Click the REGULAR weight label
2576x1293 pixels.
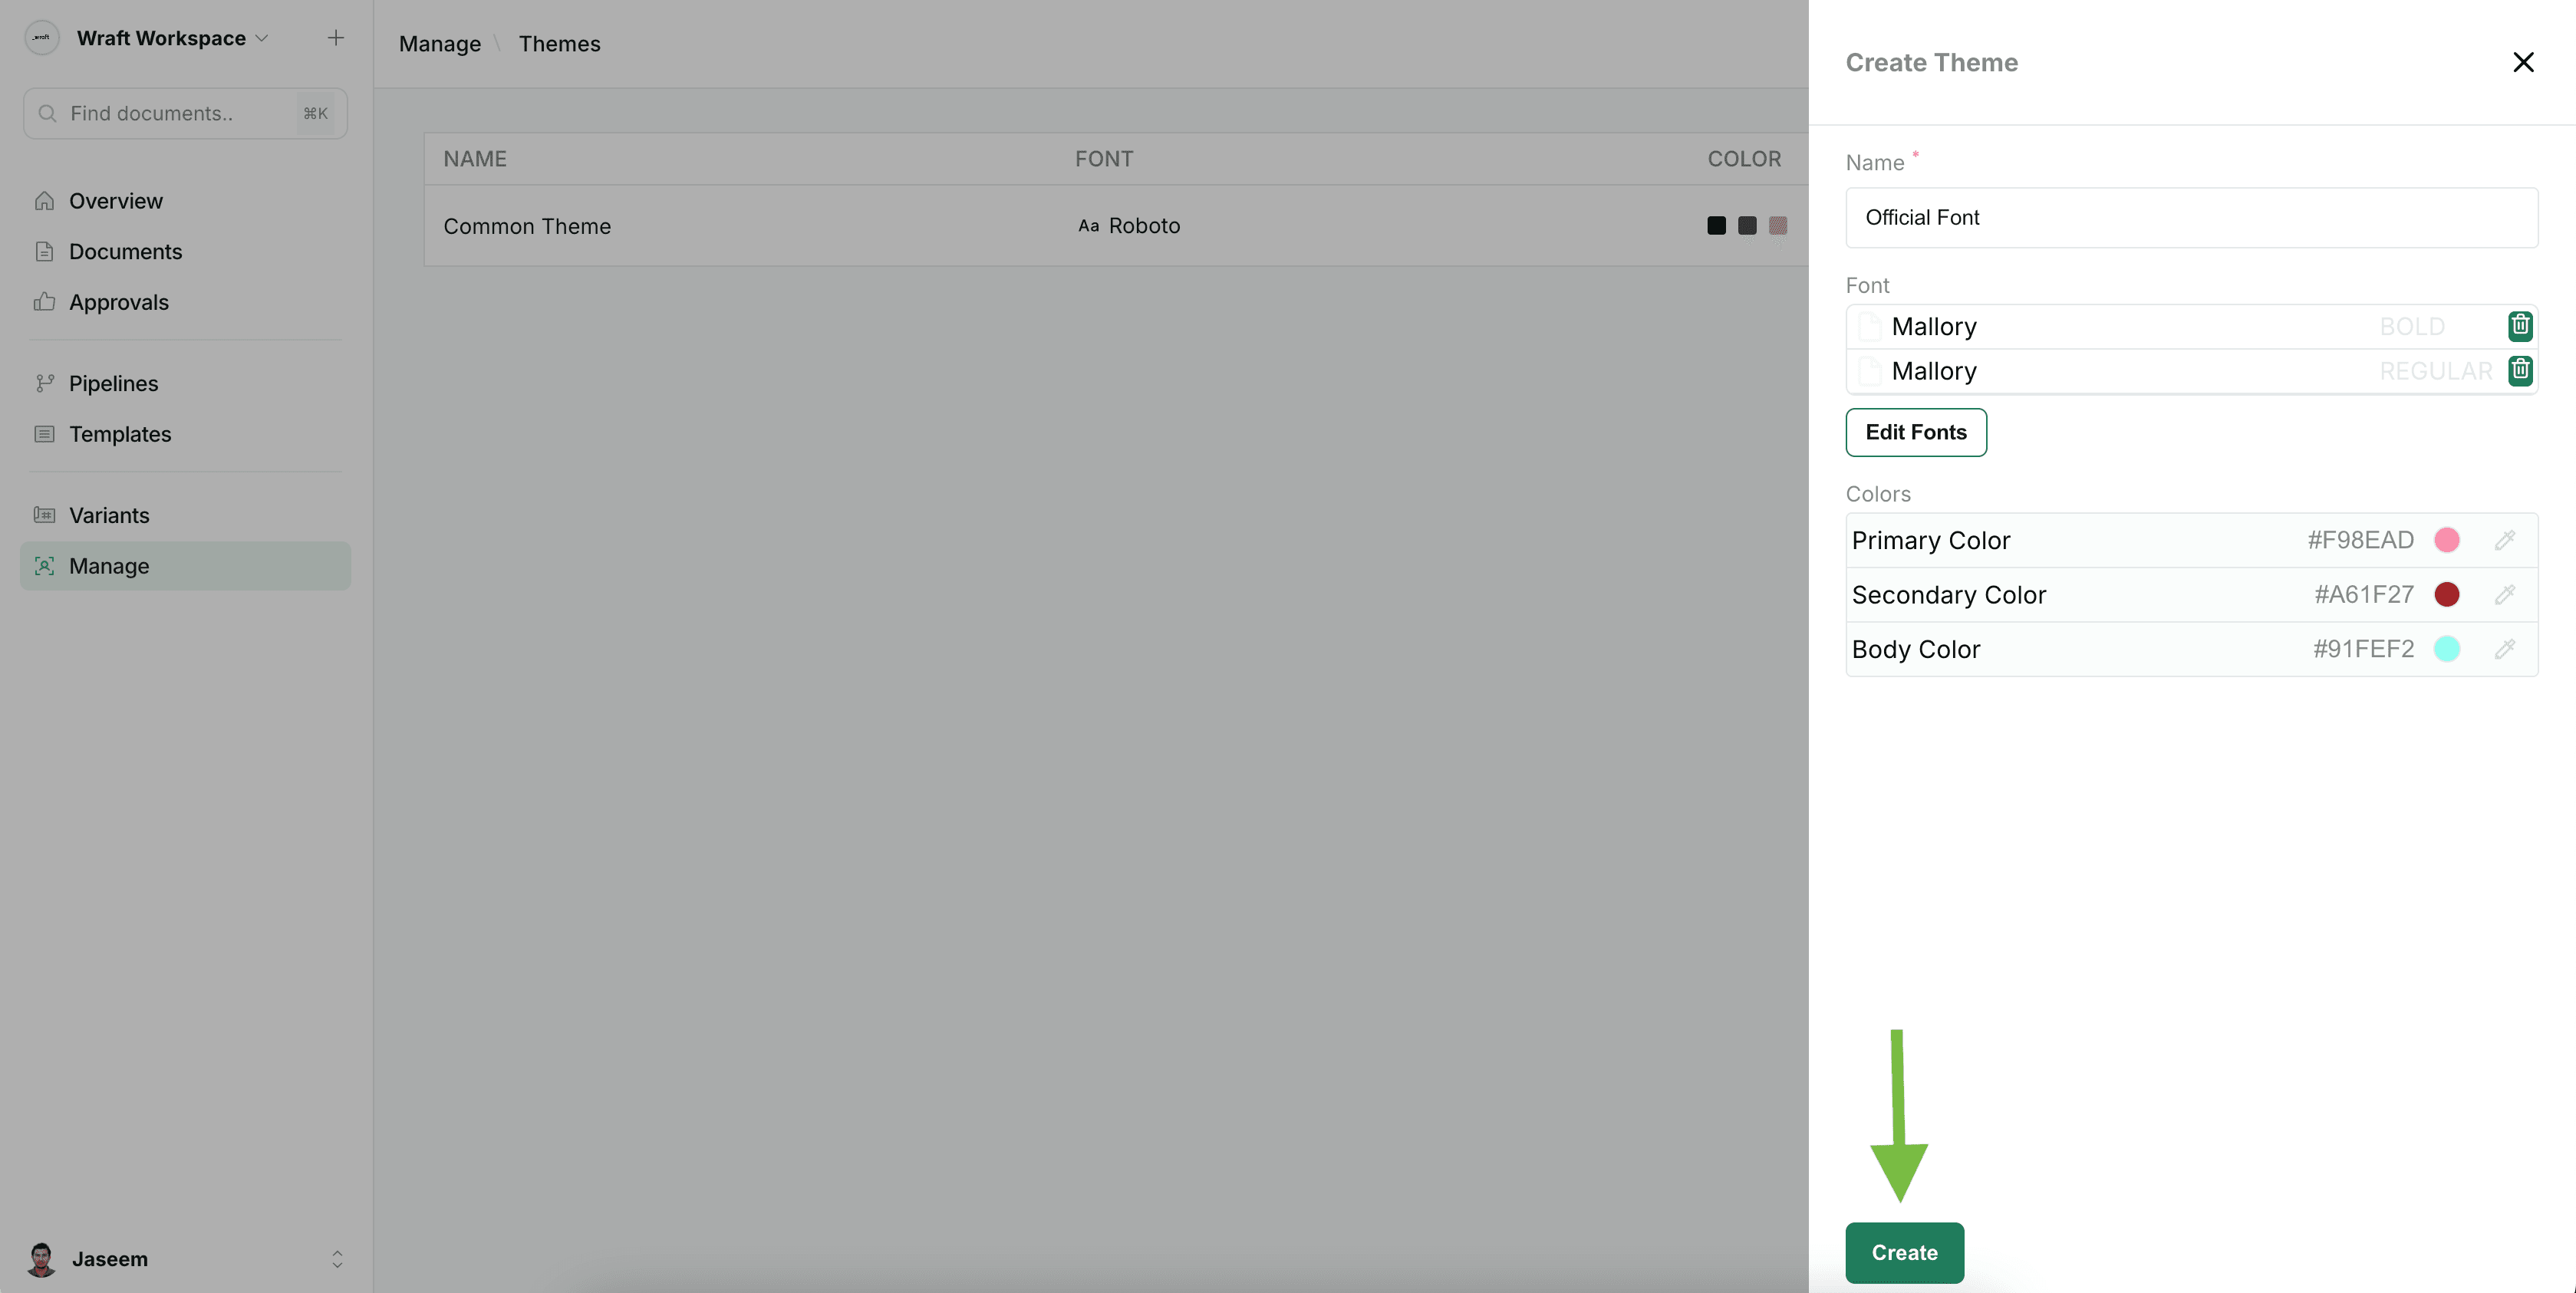click(2435, 371)
